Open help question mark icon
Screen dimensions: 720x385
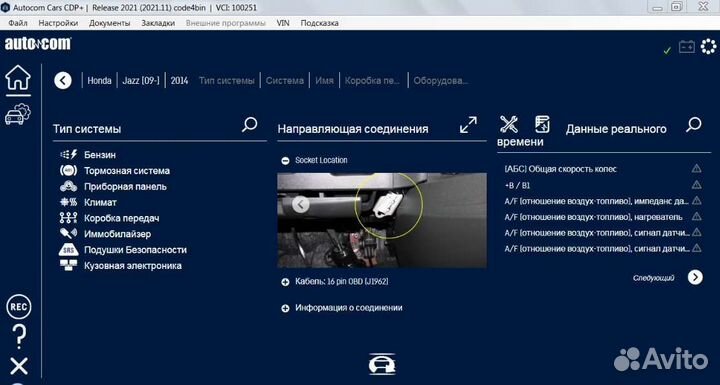click(x=19, y=336)
